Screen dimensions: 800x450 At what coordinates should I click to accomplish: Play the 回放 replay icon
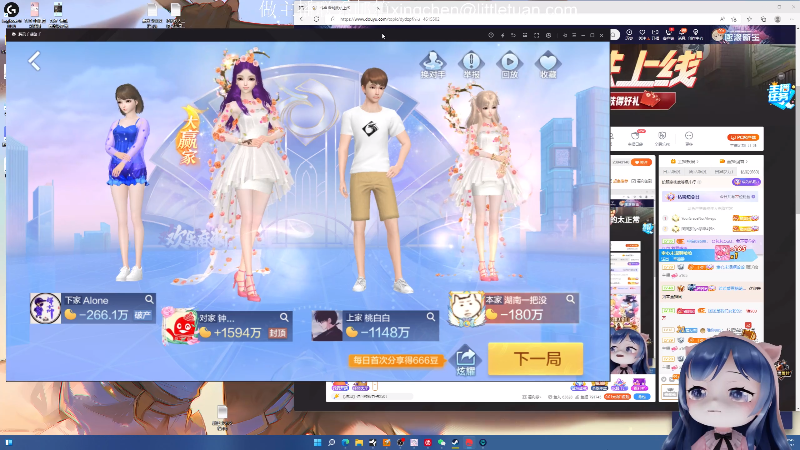pyautogui.click(x=509, y=65)
